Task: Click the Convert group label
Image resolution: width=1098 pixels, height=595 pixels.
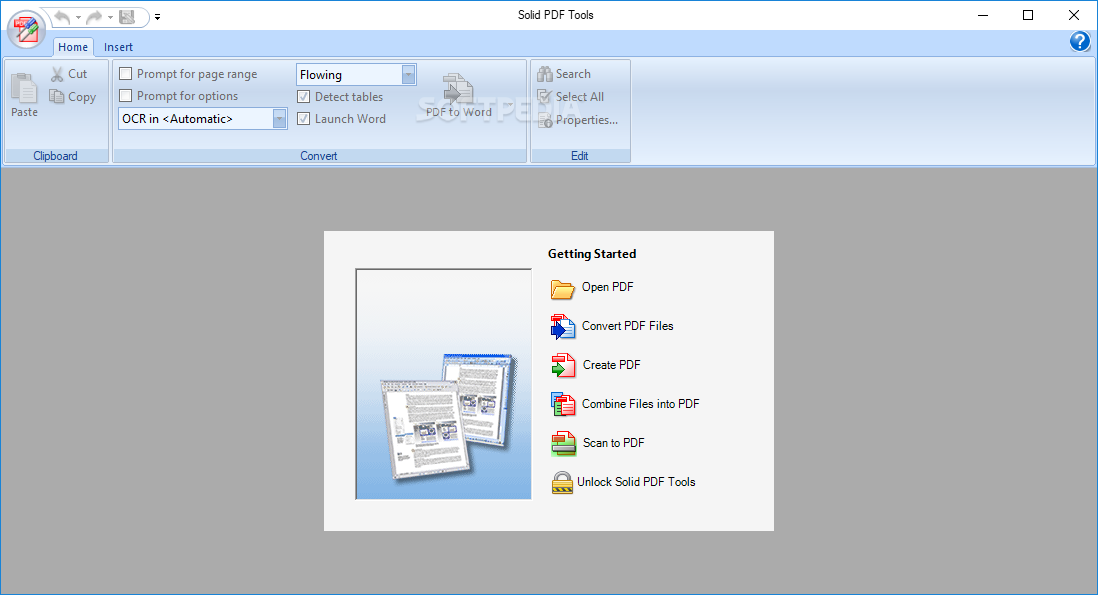Action: point(319,156)
